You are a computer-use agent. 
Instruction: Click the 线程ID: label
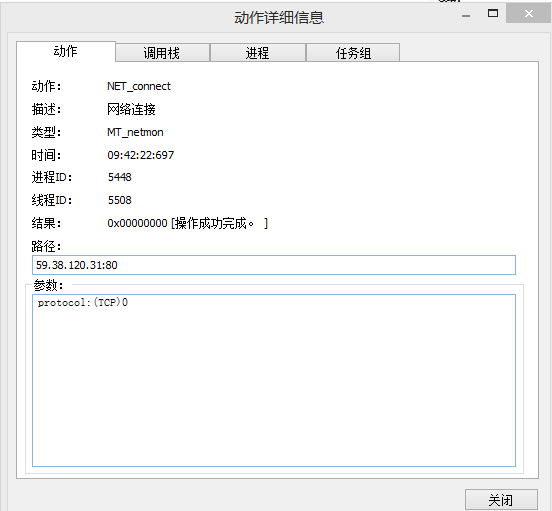click(52, 200)
